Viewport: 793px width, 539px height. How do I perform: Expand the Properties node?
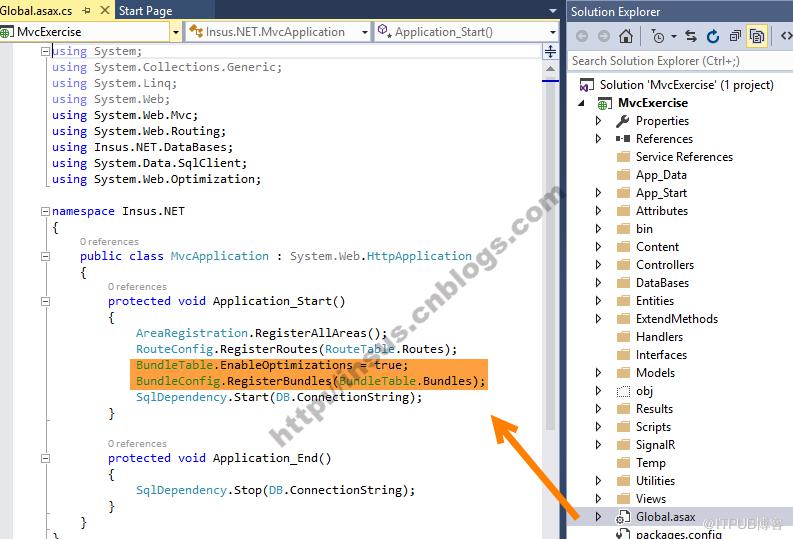tap(598, 121)
